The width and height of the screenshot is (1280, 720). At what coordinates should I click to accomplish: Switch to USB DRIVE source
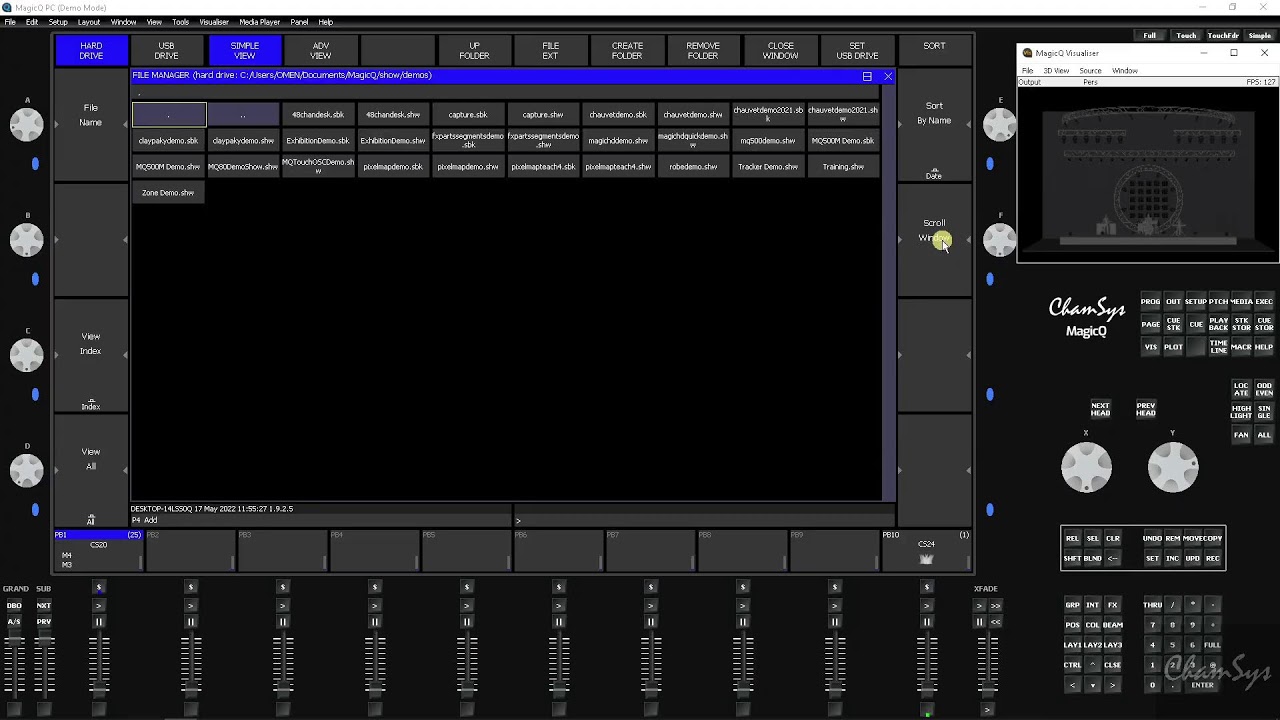point(166,50)
